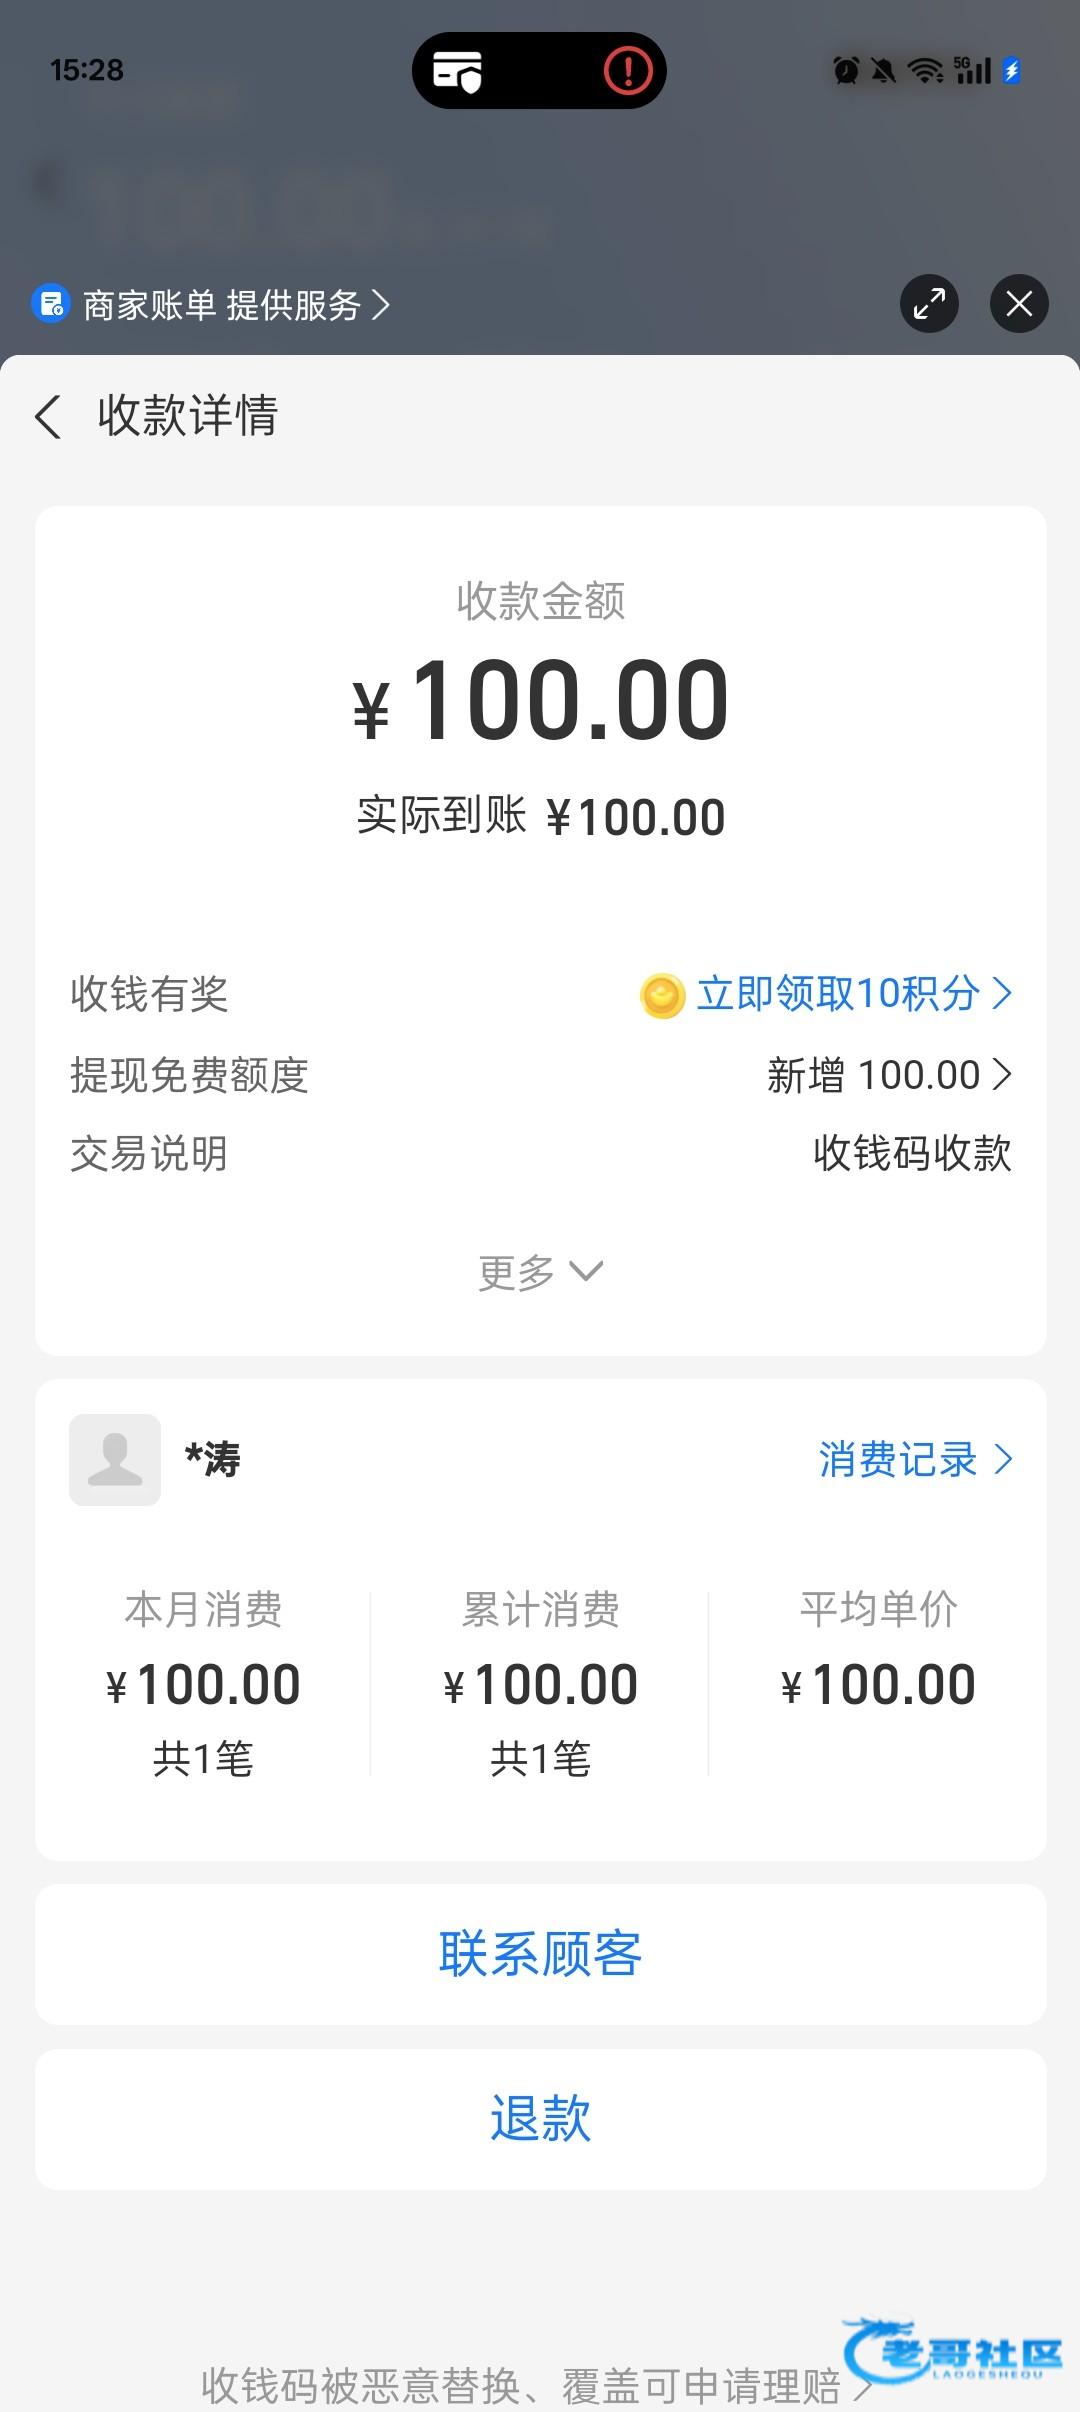This screenshot has width=1080, height=2412.
Task: Tap the gold coin reward icon
Action: coord(662,995)
